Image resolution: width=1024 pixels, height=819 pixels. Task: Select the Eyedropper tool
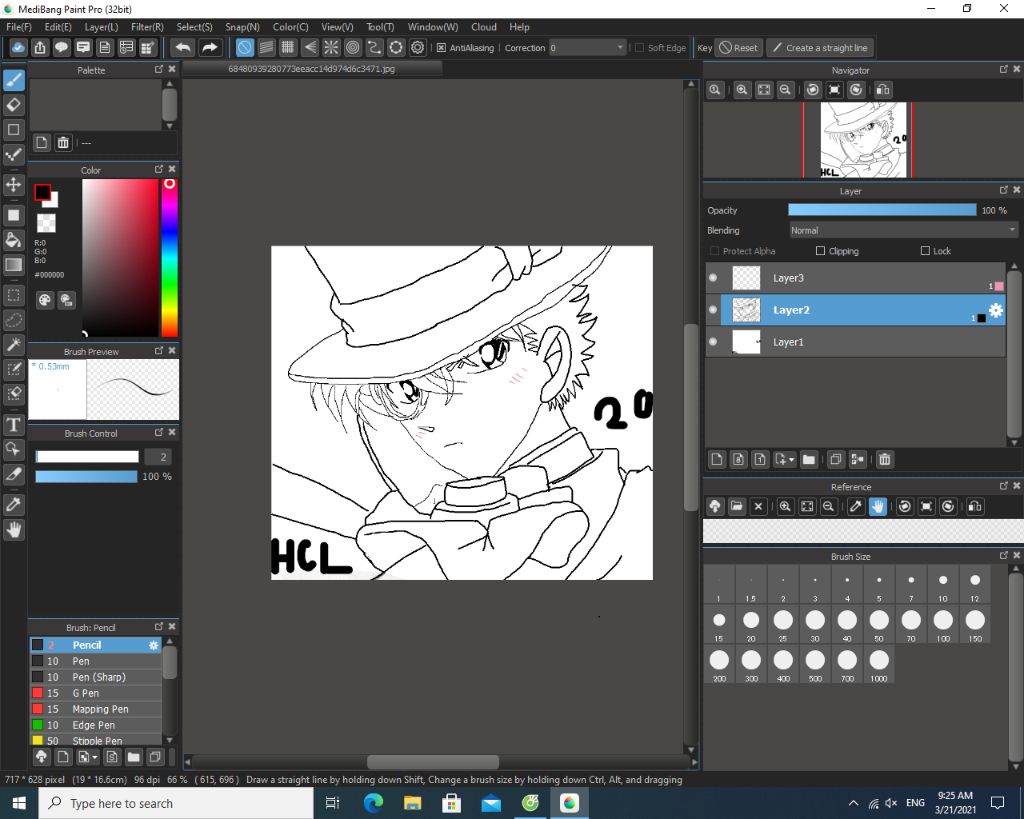tap(14, 504)
